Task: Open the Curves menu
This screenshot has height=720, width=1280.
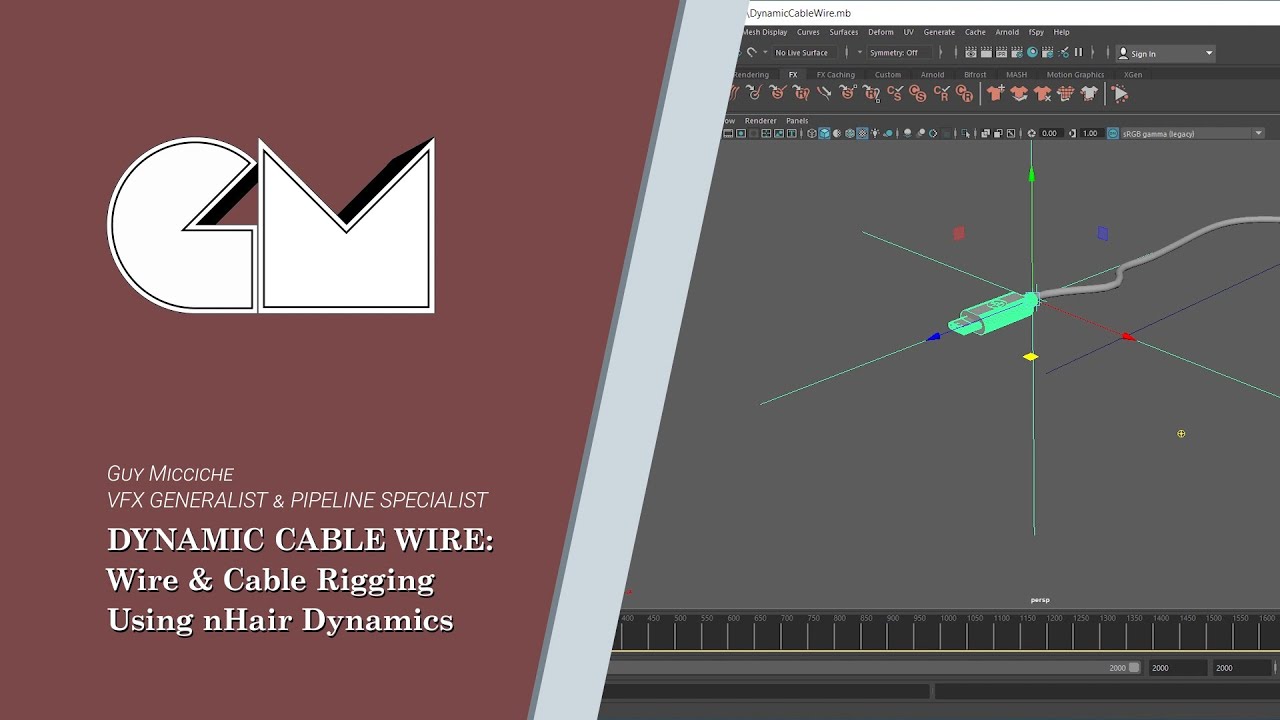Action: 808,32
